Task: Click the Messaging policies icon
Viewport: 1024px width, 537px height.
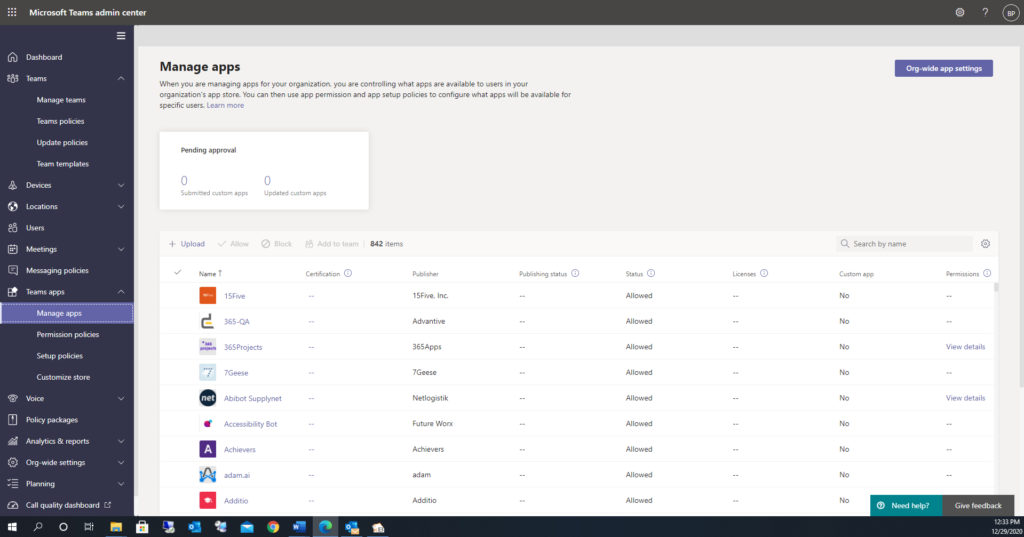Action: (x=12, y=270)
